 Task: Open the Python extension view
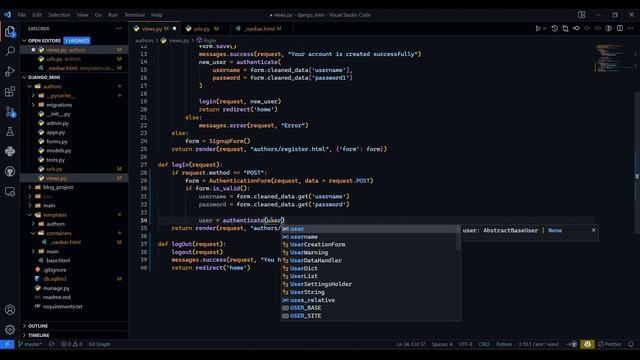pos(10,151)
